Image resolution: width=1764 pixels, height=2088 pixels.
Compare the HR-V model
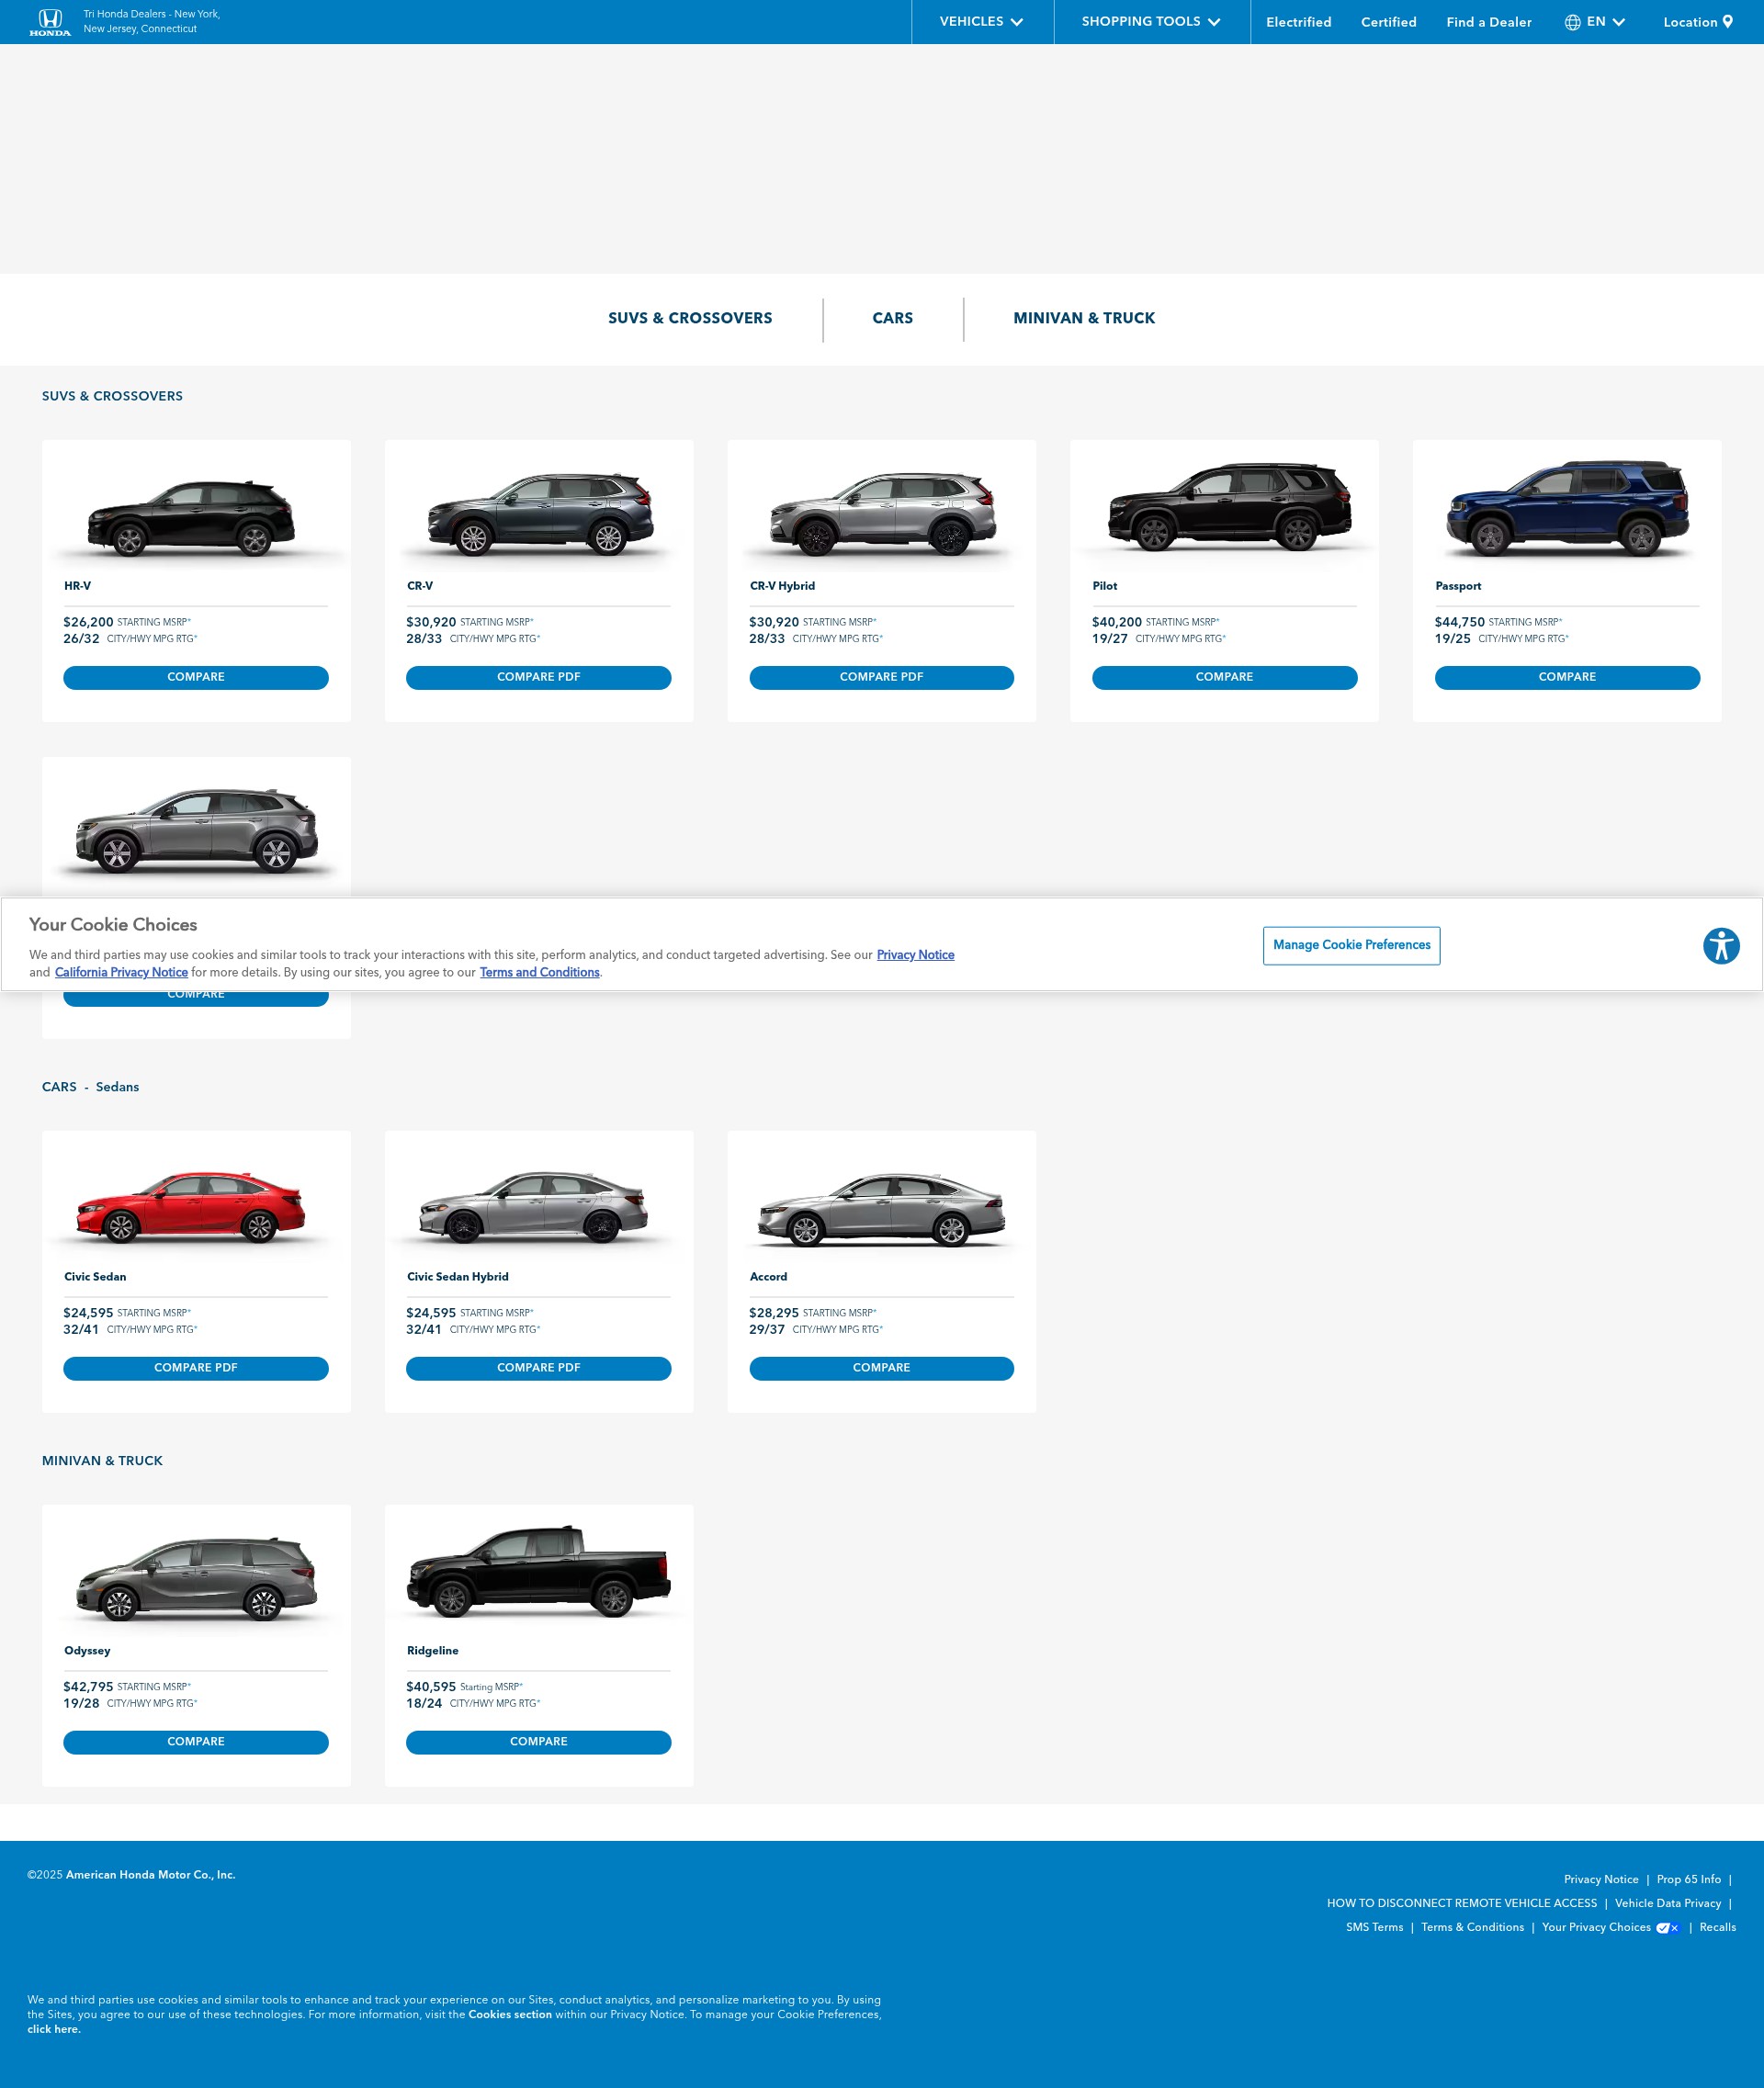click(x=196, y=677)
